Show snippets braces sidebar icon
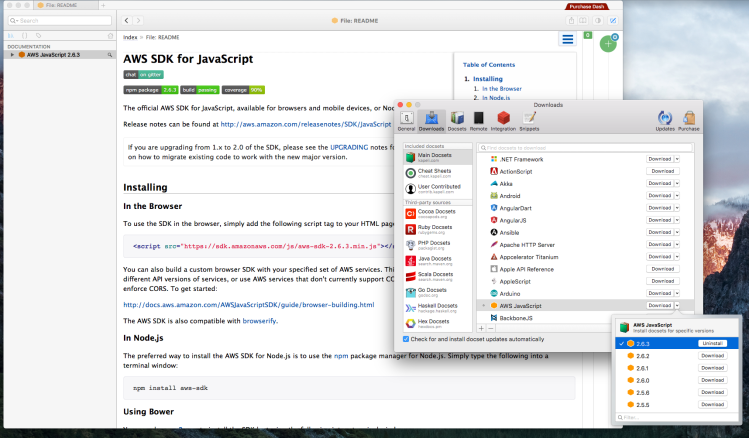Screen dimensions: 749x438 click(25, 36)
